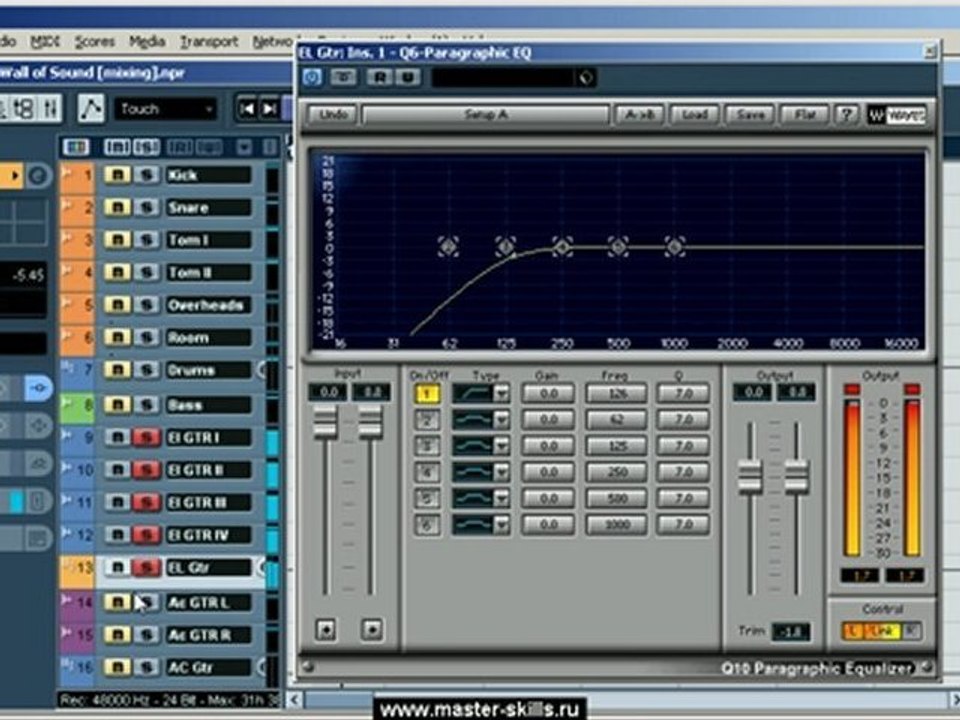Click the track colors icon above the track list
The width and height of the screenshot is (960, 720).
tap(76, 147)
